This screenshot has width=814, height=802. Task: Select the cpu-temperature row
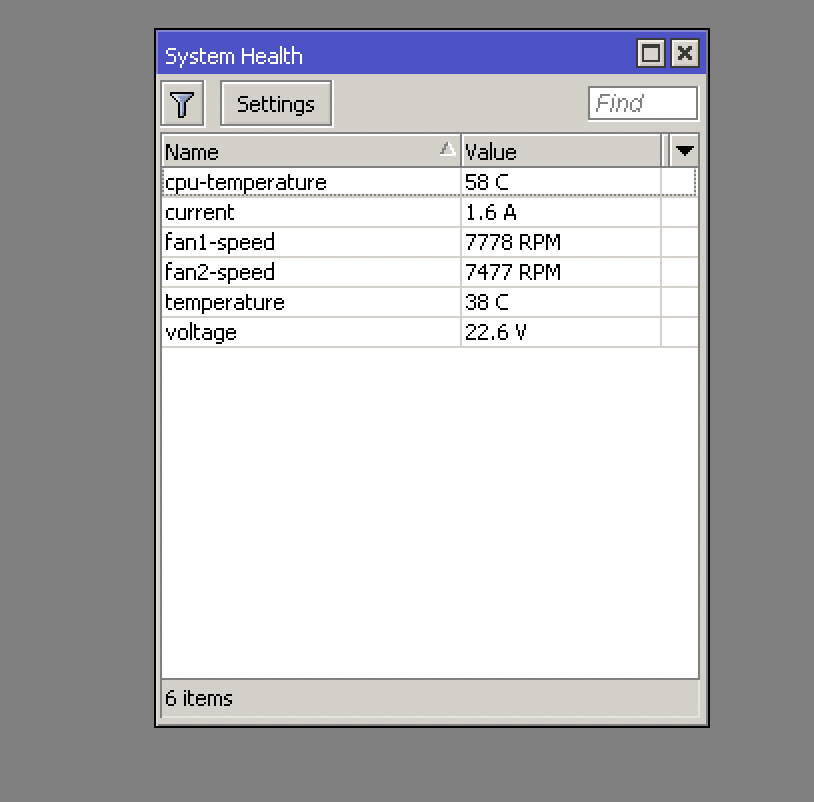pyautogui.click(x=246, y=182)
